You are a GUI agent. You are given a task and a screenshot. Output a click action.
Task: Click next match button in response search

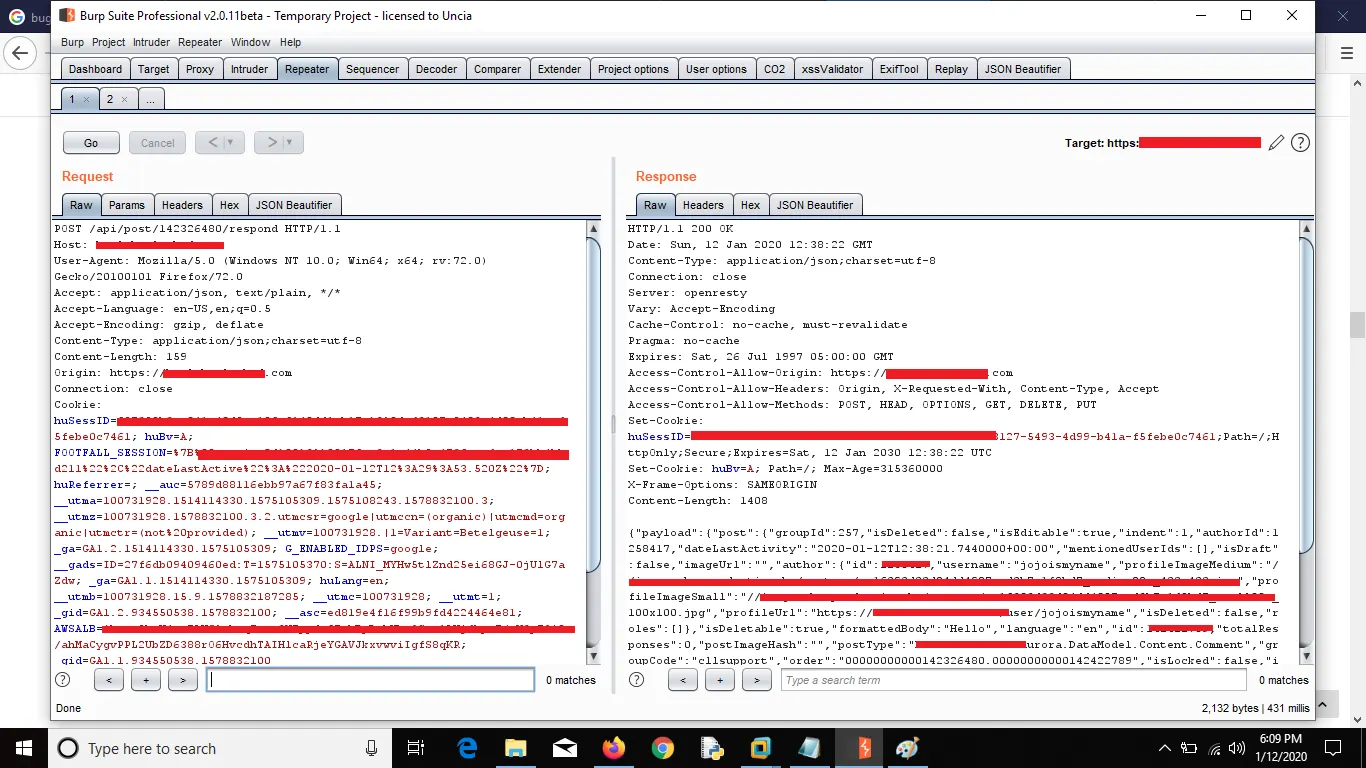(x=757, y=680)
